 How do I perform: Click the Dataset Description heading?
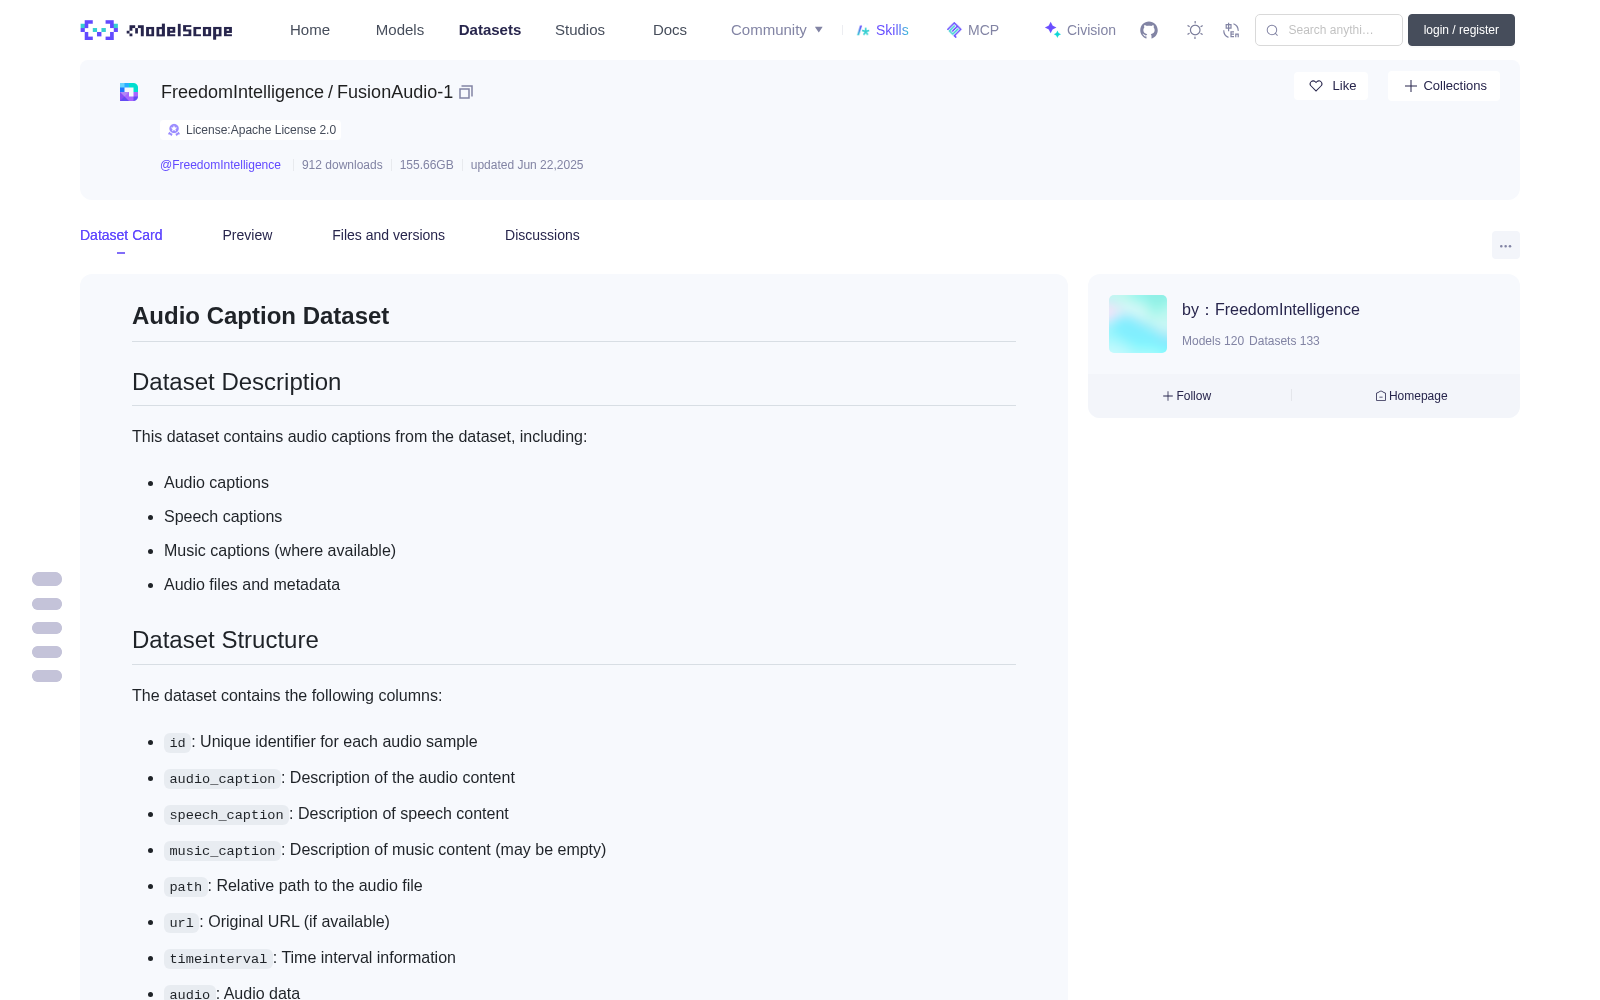237,382
